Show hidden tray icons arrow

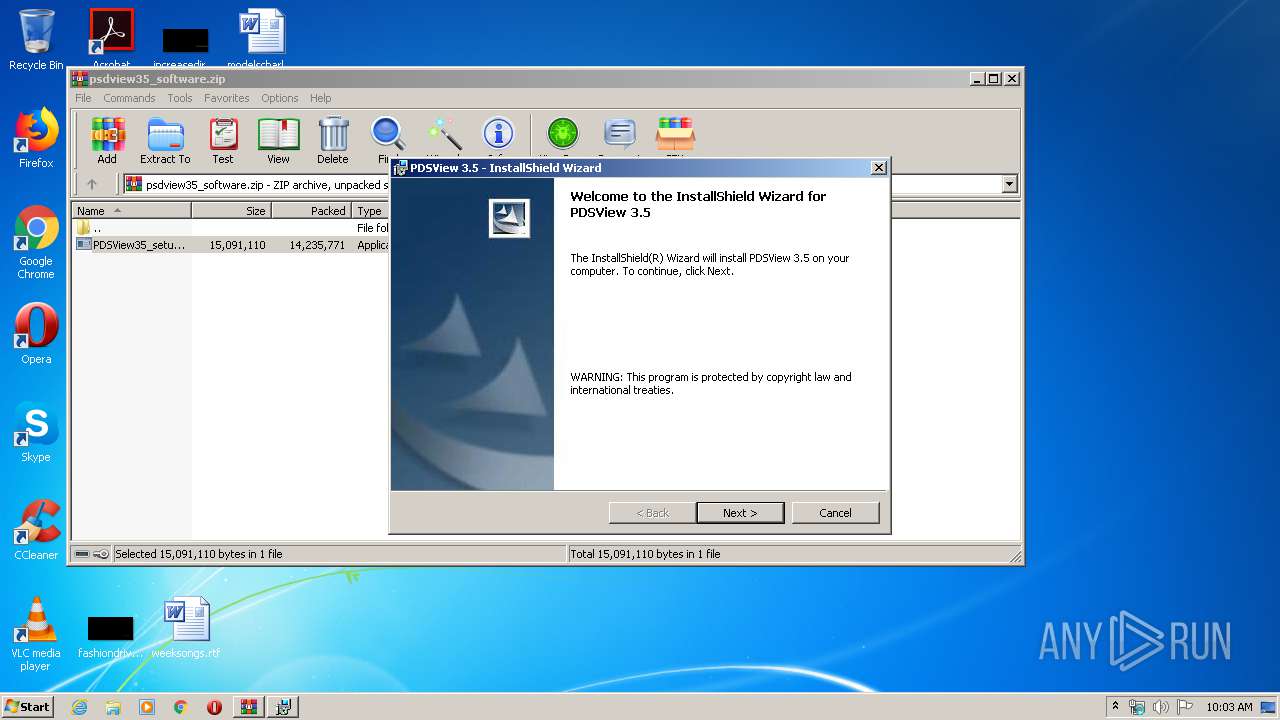tap(1116, 707)
